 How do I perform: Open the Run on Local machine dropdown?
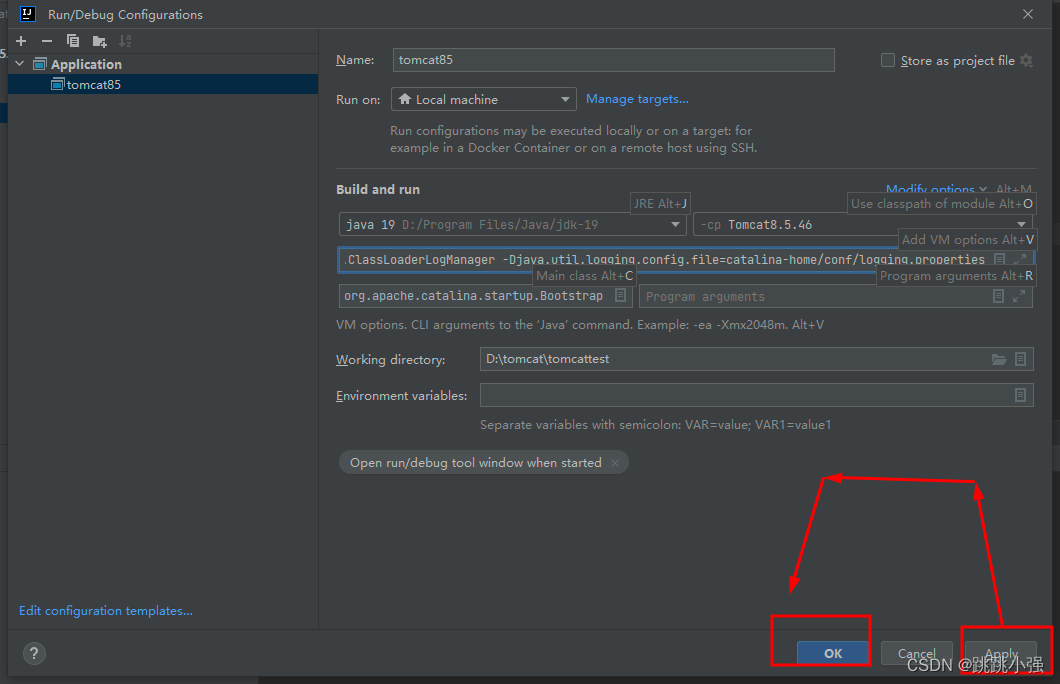(483, 99)
